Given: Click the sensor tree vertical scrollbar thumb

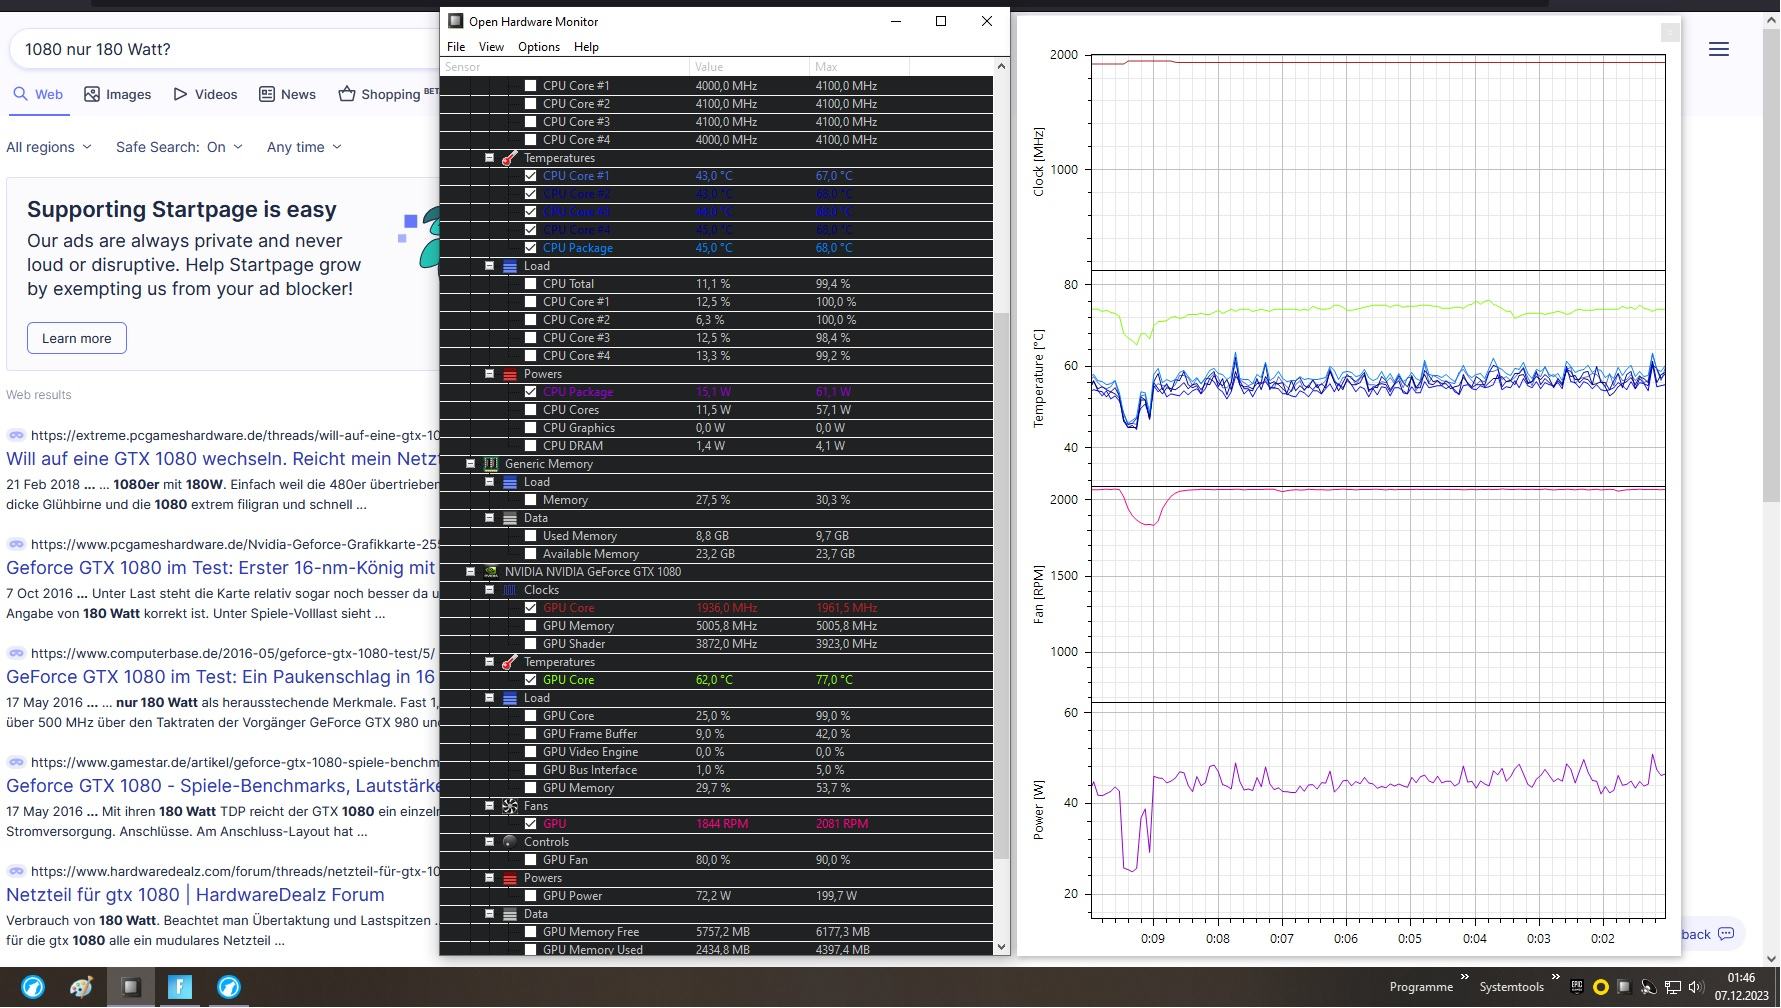Looking at the screenshot, I should [x=1001, y=585].
